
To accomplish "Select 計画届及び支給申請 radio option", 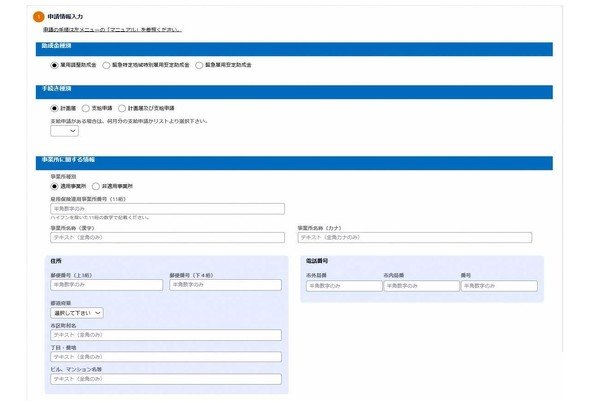I will point(122,108).
